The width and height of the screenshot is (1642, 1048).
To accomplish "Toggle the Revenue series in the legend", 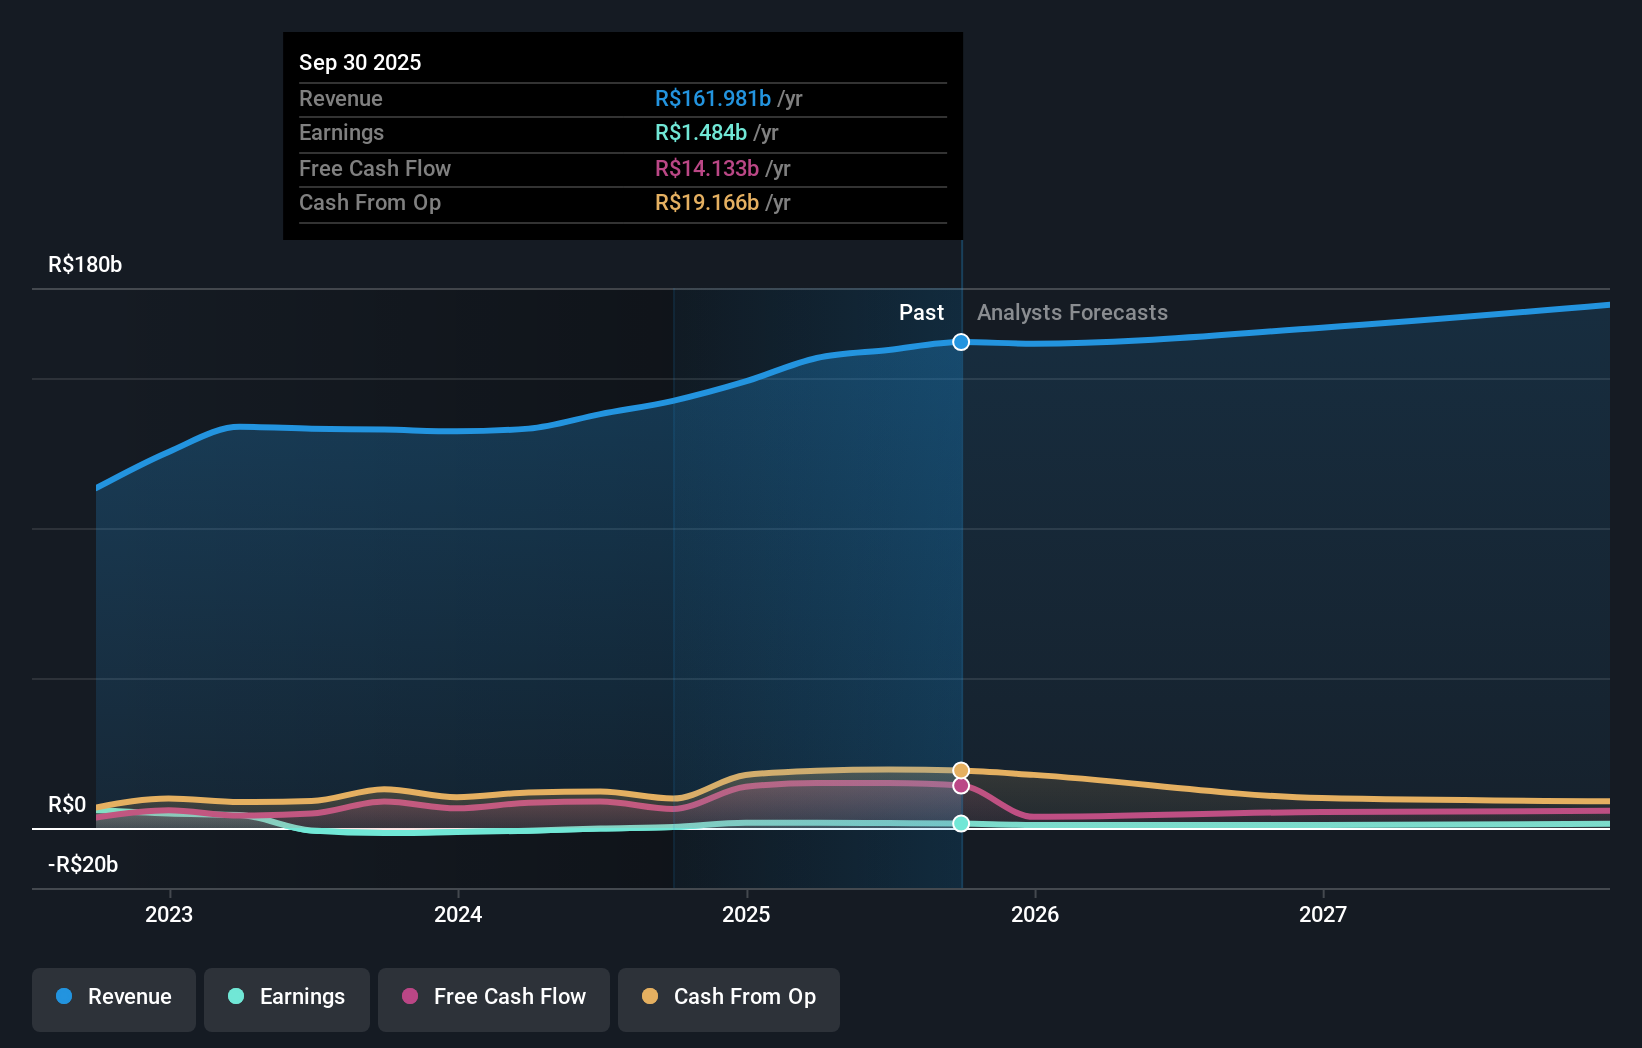I will coord(113,998).
